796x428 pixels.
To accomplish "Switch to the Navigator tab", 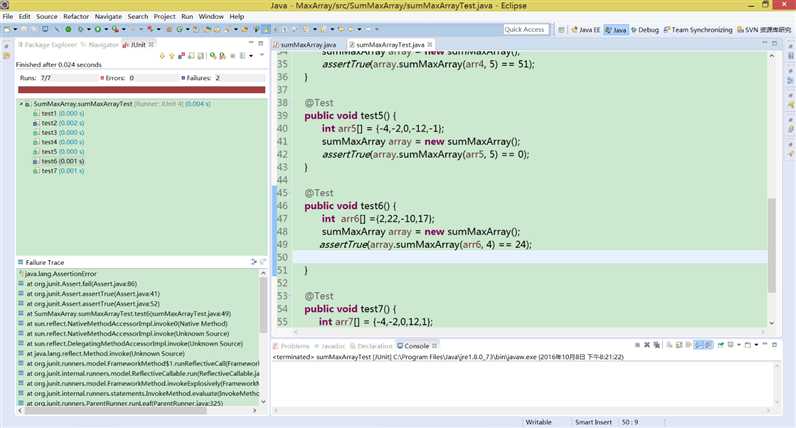I will click(100, 45).
